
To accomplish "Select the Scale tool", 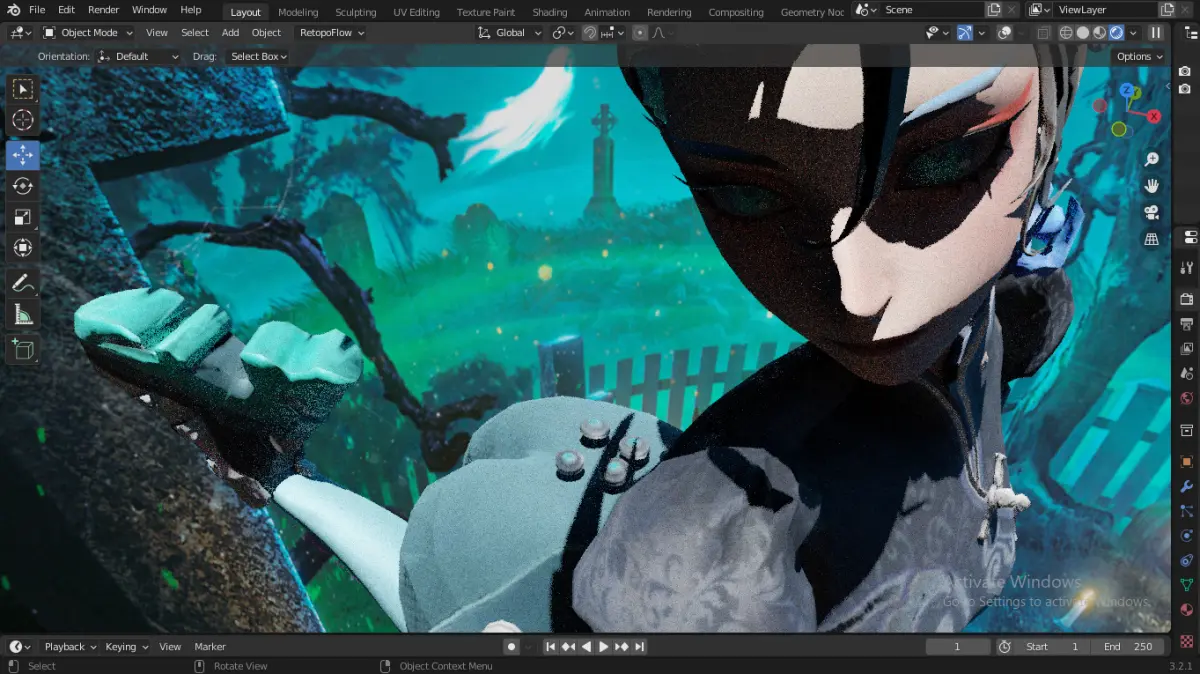I will (22, 217).
